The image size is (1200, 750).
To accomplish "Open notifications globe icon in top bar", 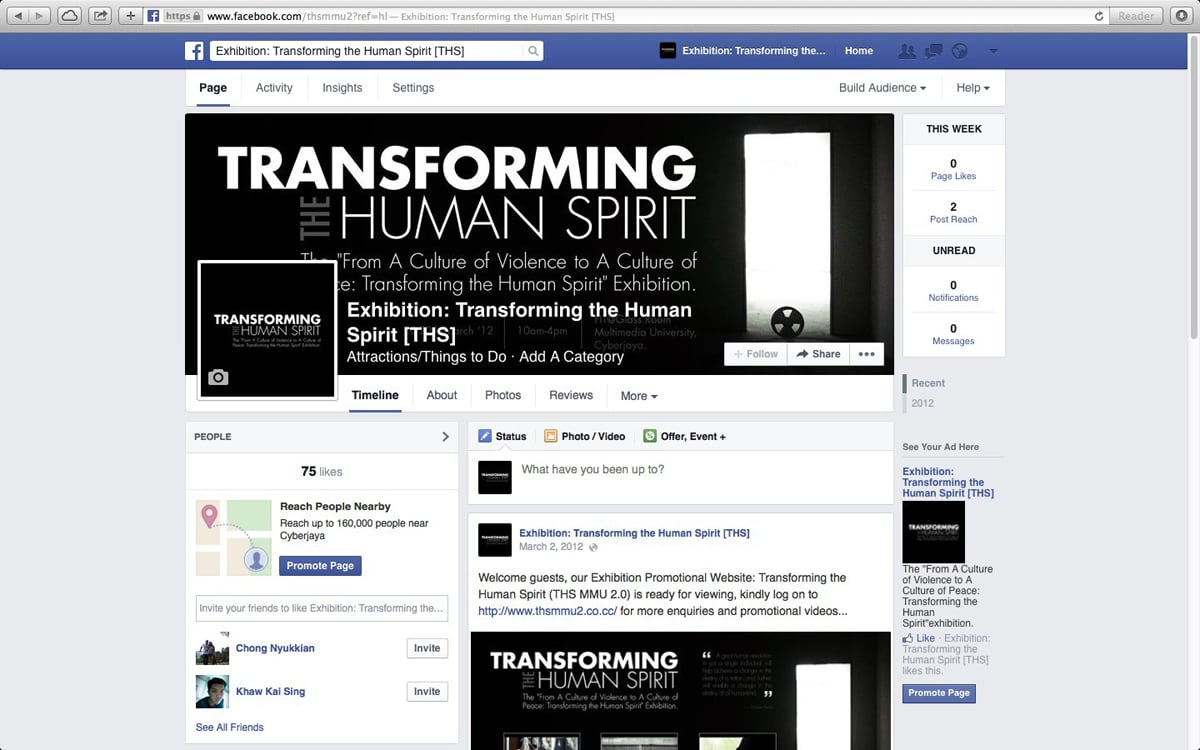I will (x=960, y=51).
